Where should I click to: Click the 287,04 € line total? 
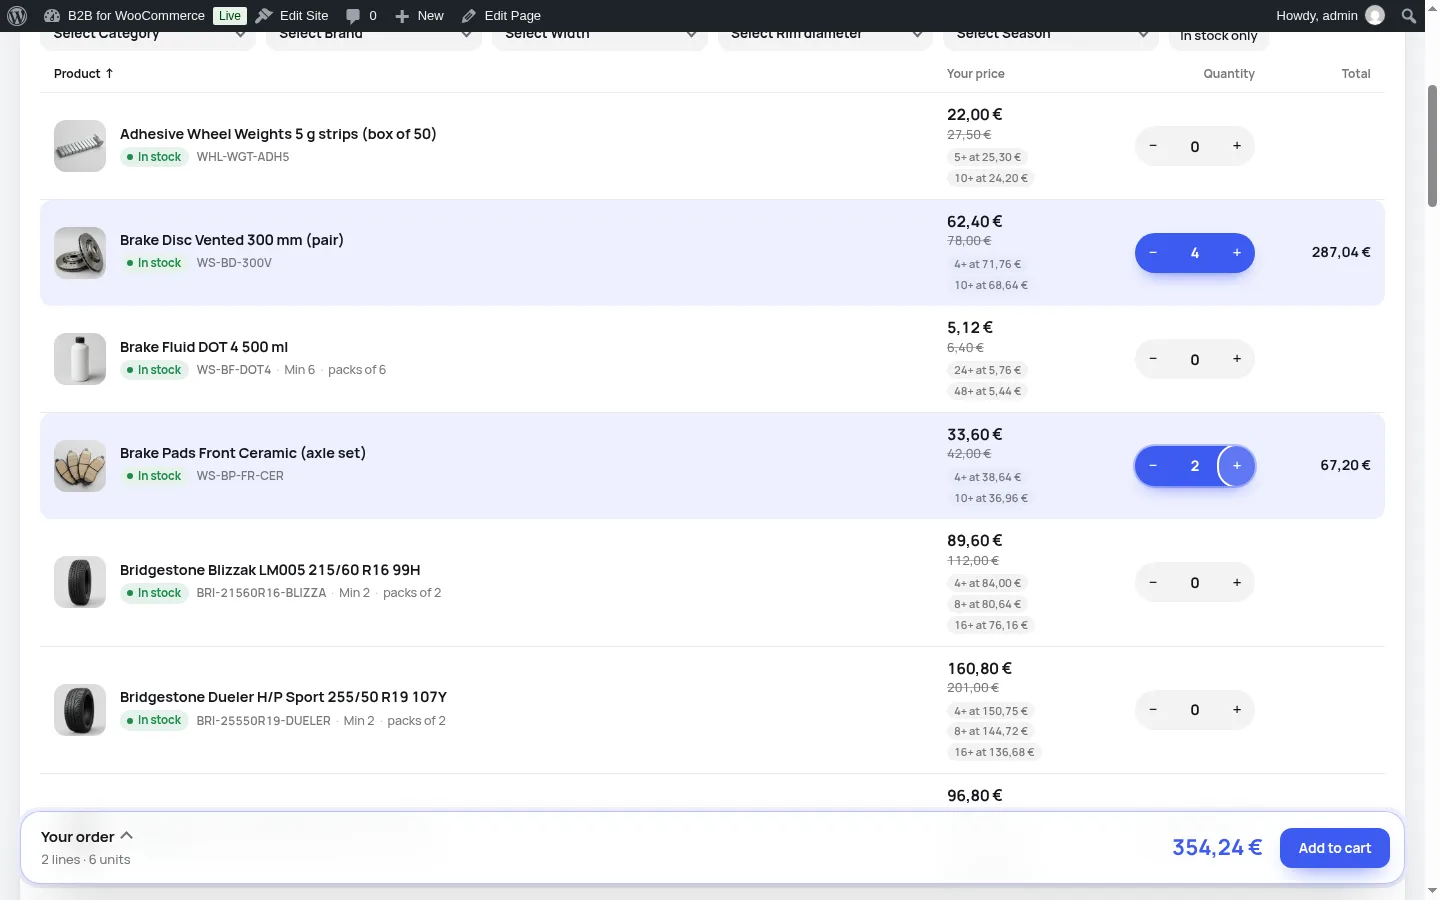point(1341,252)
